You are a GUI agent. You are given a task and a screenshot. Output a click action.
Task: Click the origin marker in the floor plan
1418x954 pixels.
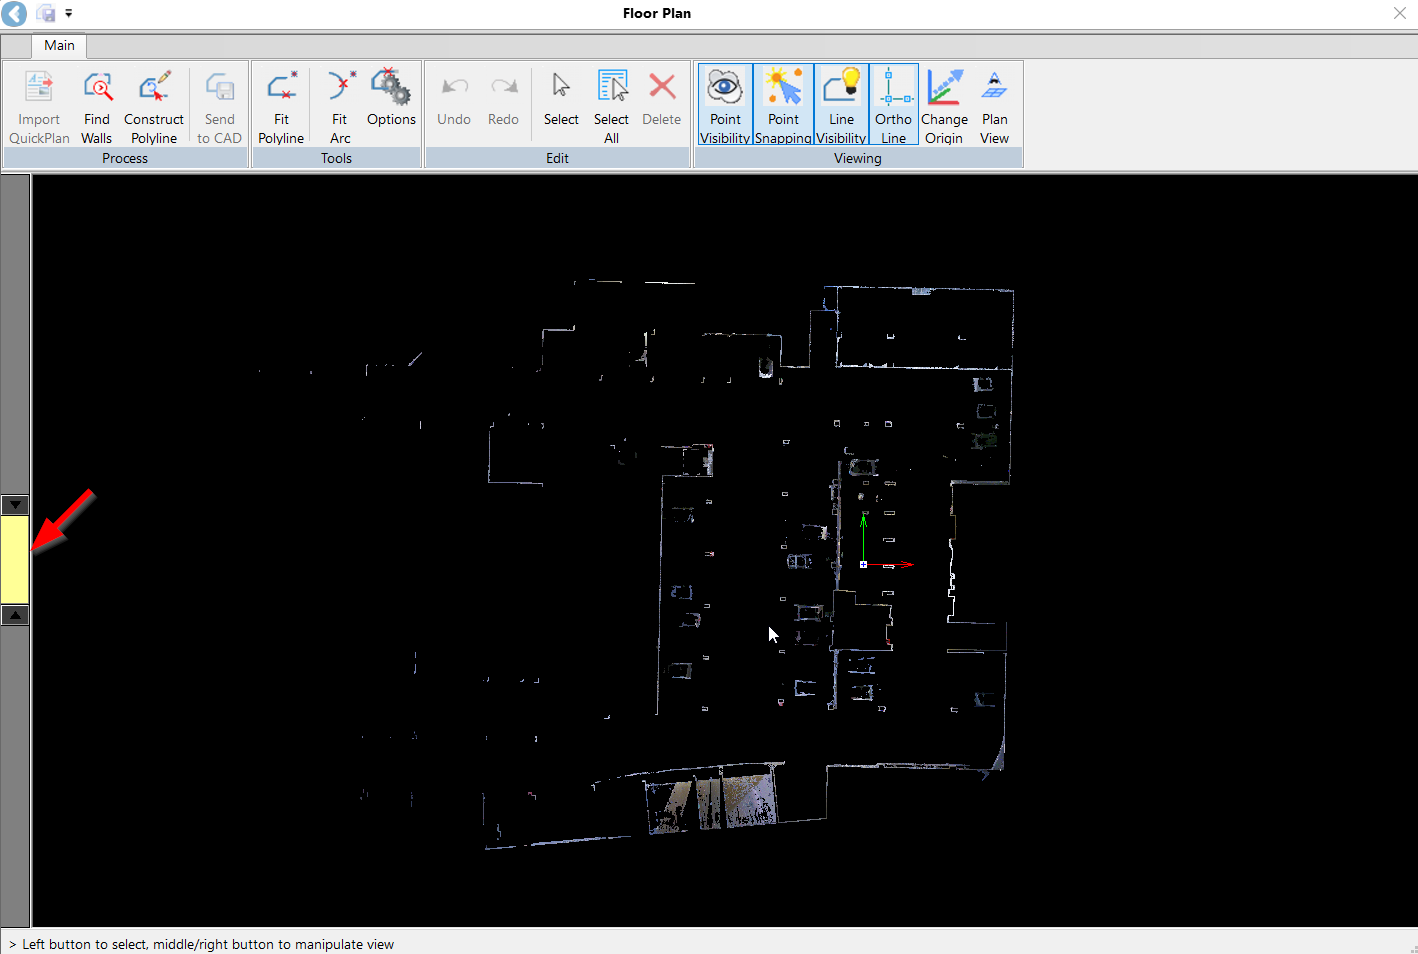click(863, 565)
